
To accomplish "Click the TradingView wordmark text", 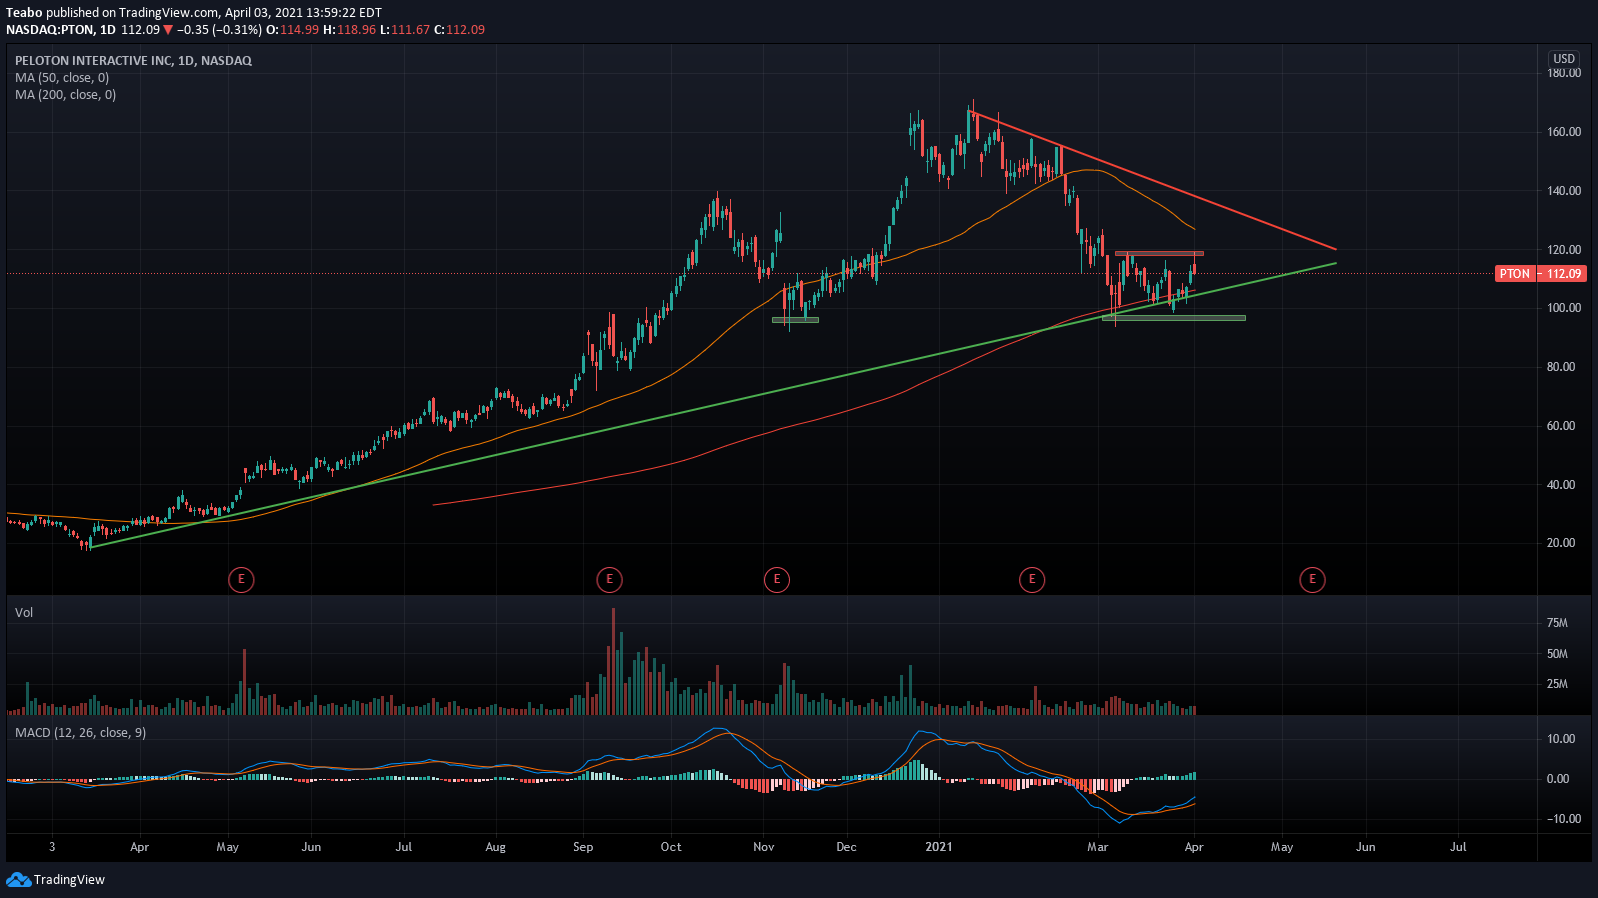I will [69, 880].
